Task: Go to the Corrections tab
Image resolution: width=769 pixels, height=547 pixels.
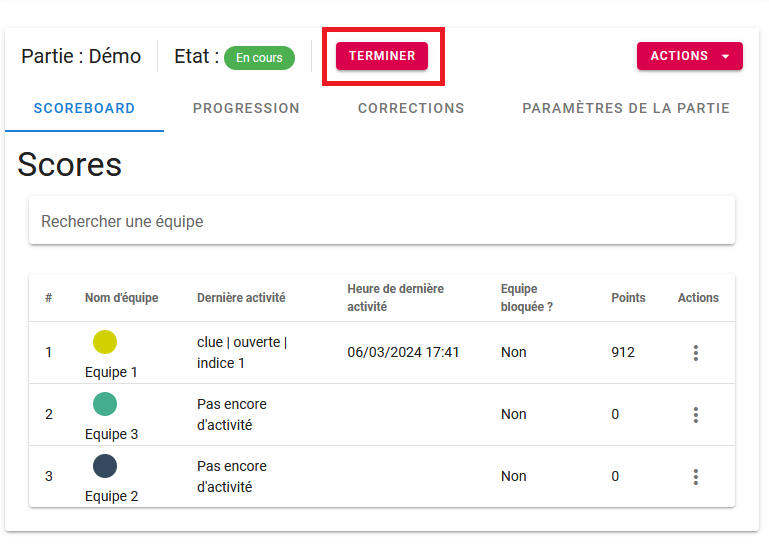Action: (x=411, y=108)
